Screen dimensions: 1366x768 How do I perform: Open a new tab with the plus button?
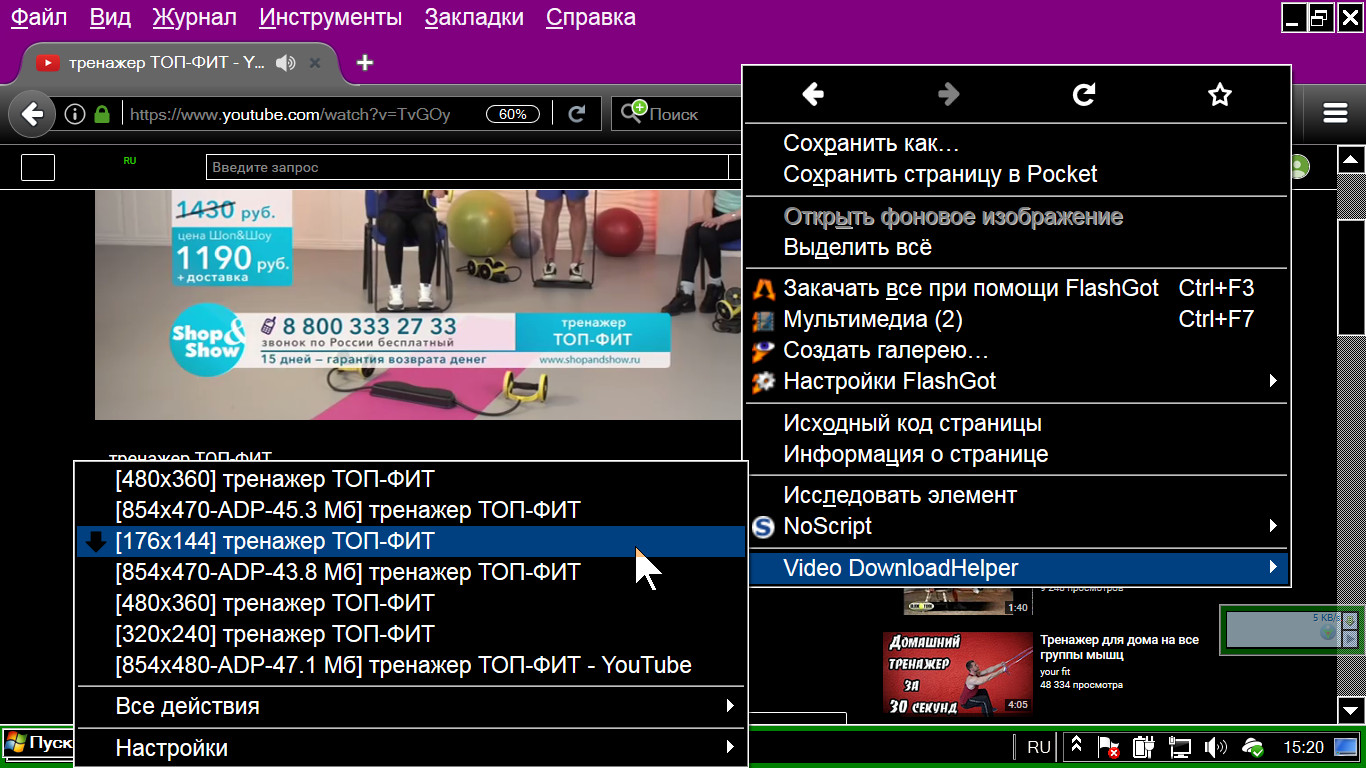click(x=365, y=63)
